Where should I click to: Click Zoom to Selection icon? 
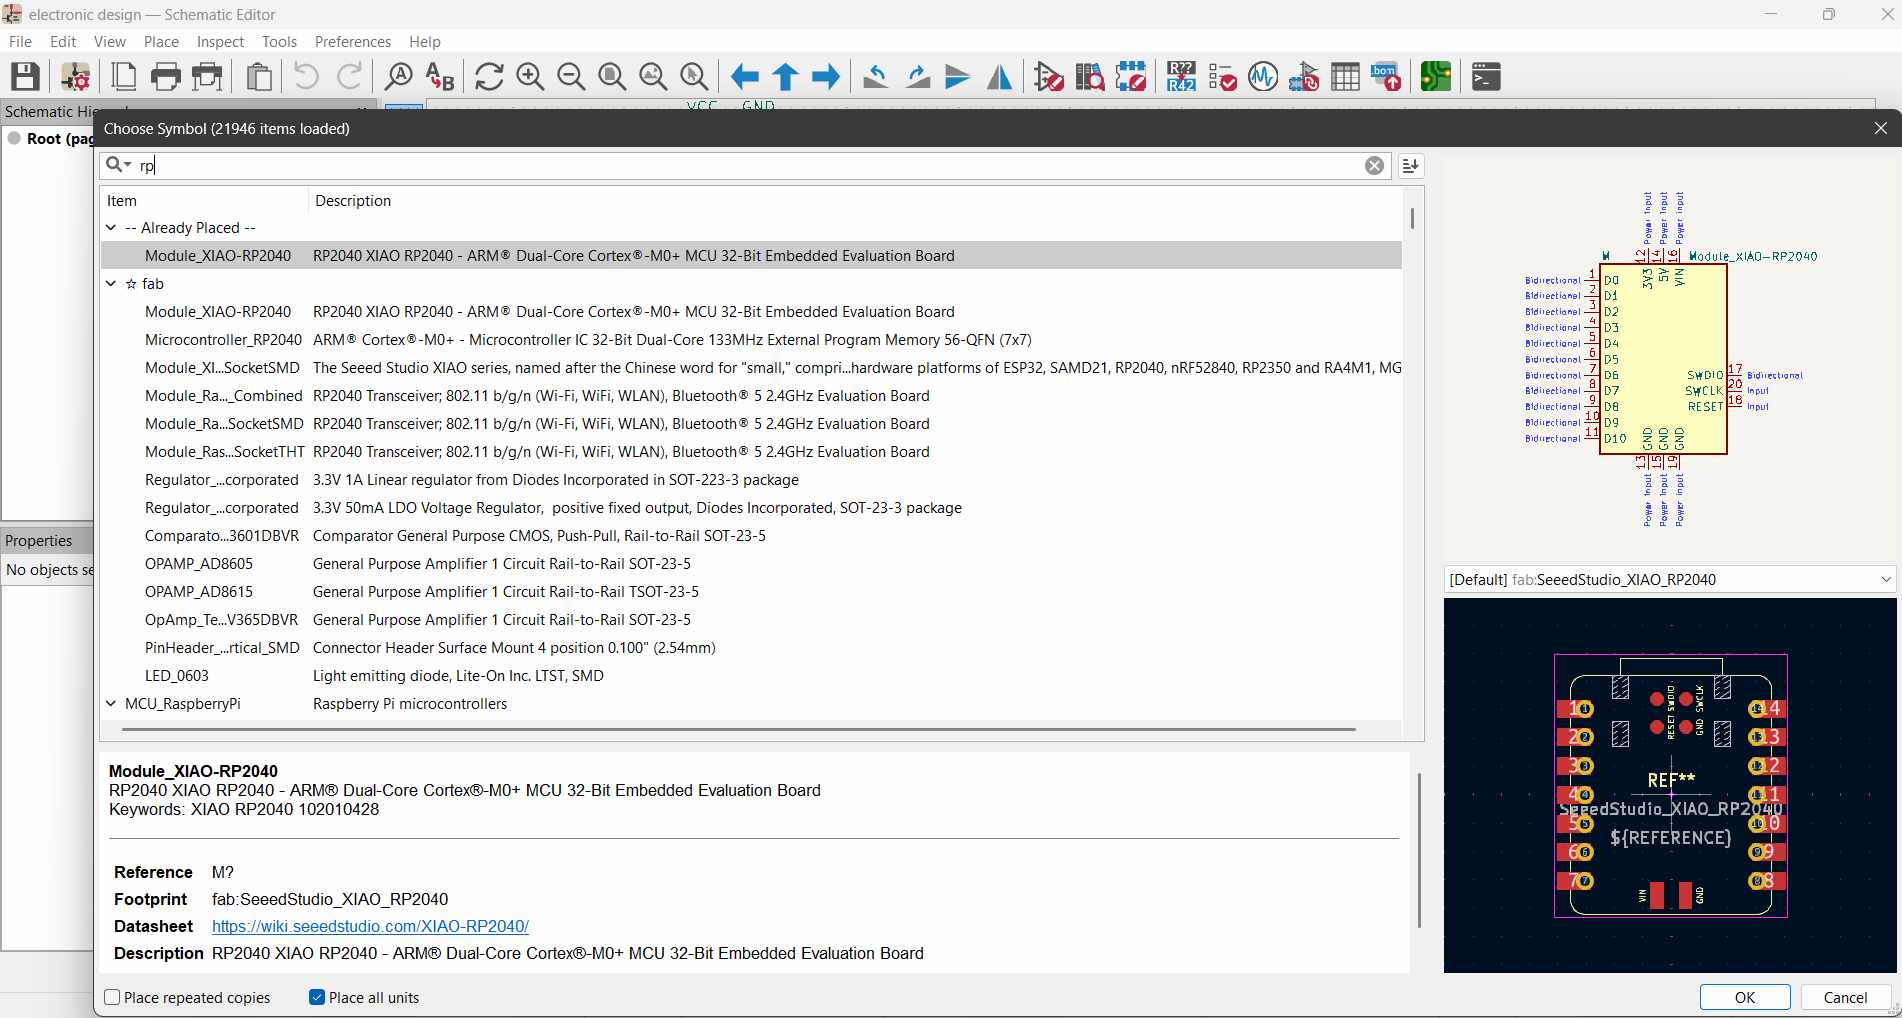coord(694,77)
